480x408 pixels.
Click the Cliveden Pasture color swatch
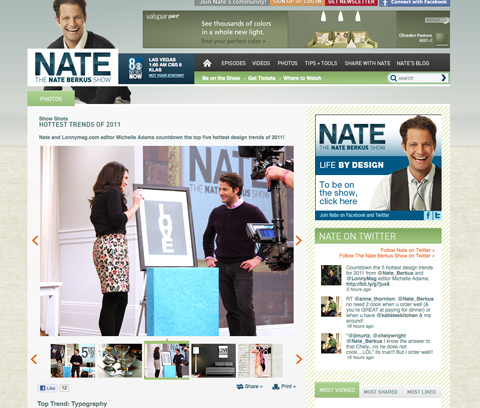pyautogui.click(x=442, y=39)
